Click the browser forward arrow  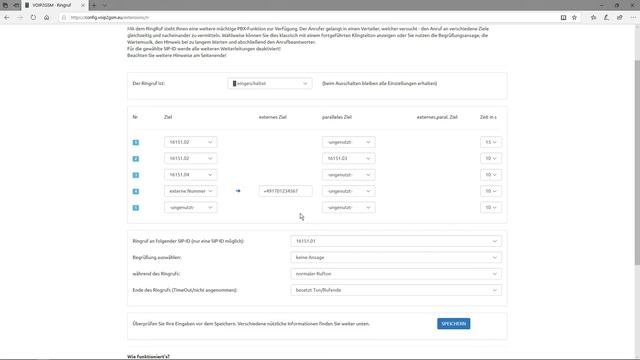pyautogui.click(x=20, y=18)
